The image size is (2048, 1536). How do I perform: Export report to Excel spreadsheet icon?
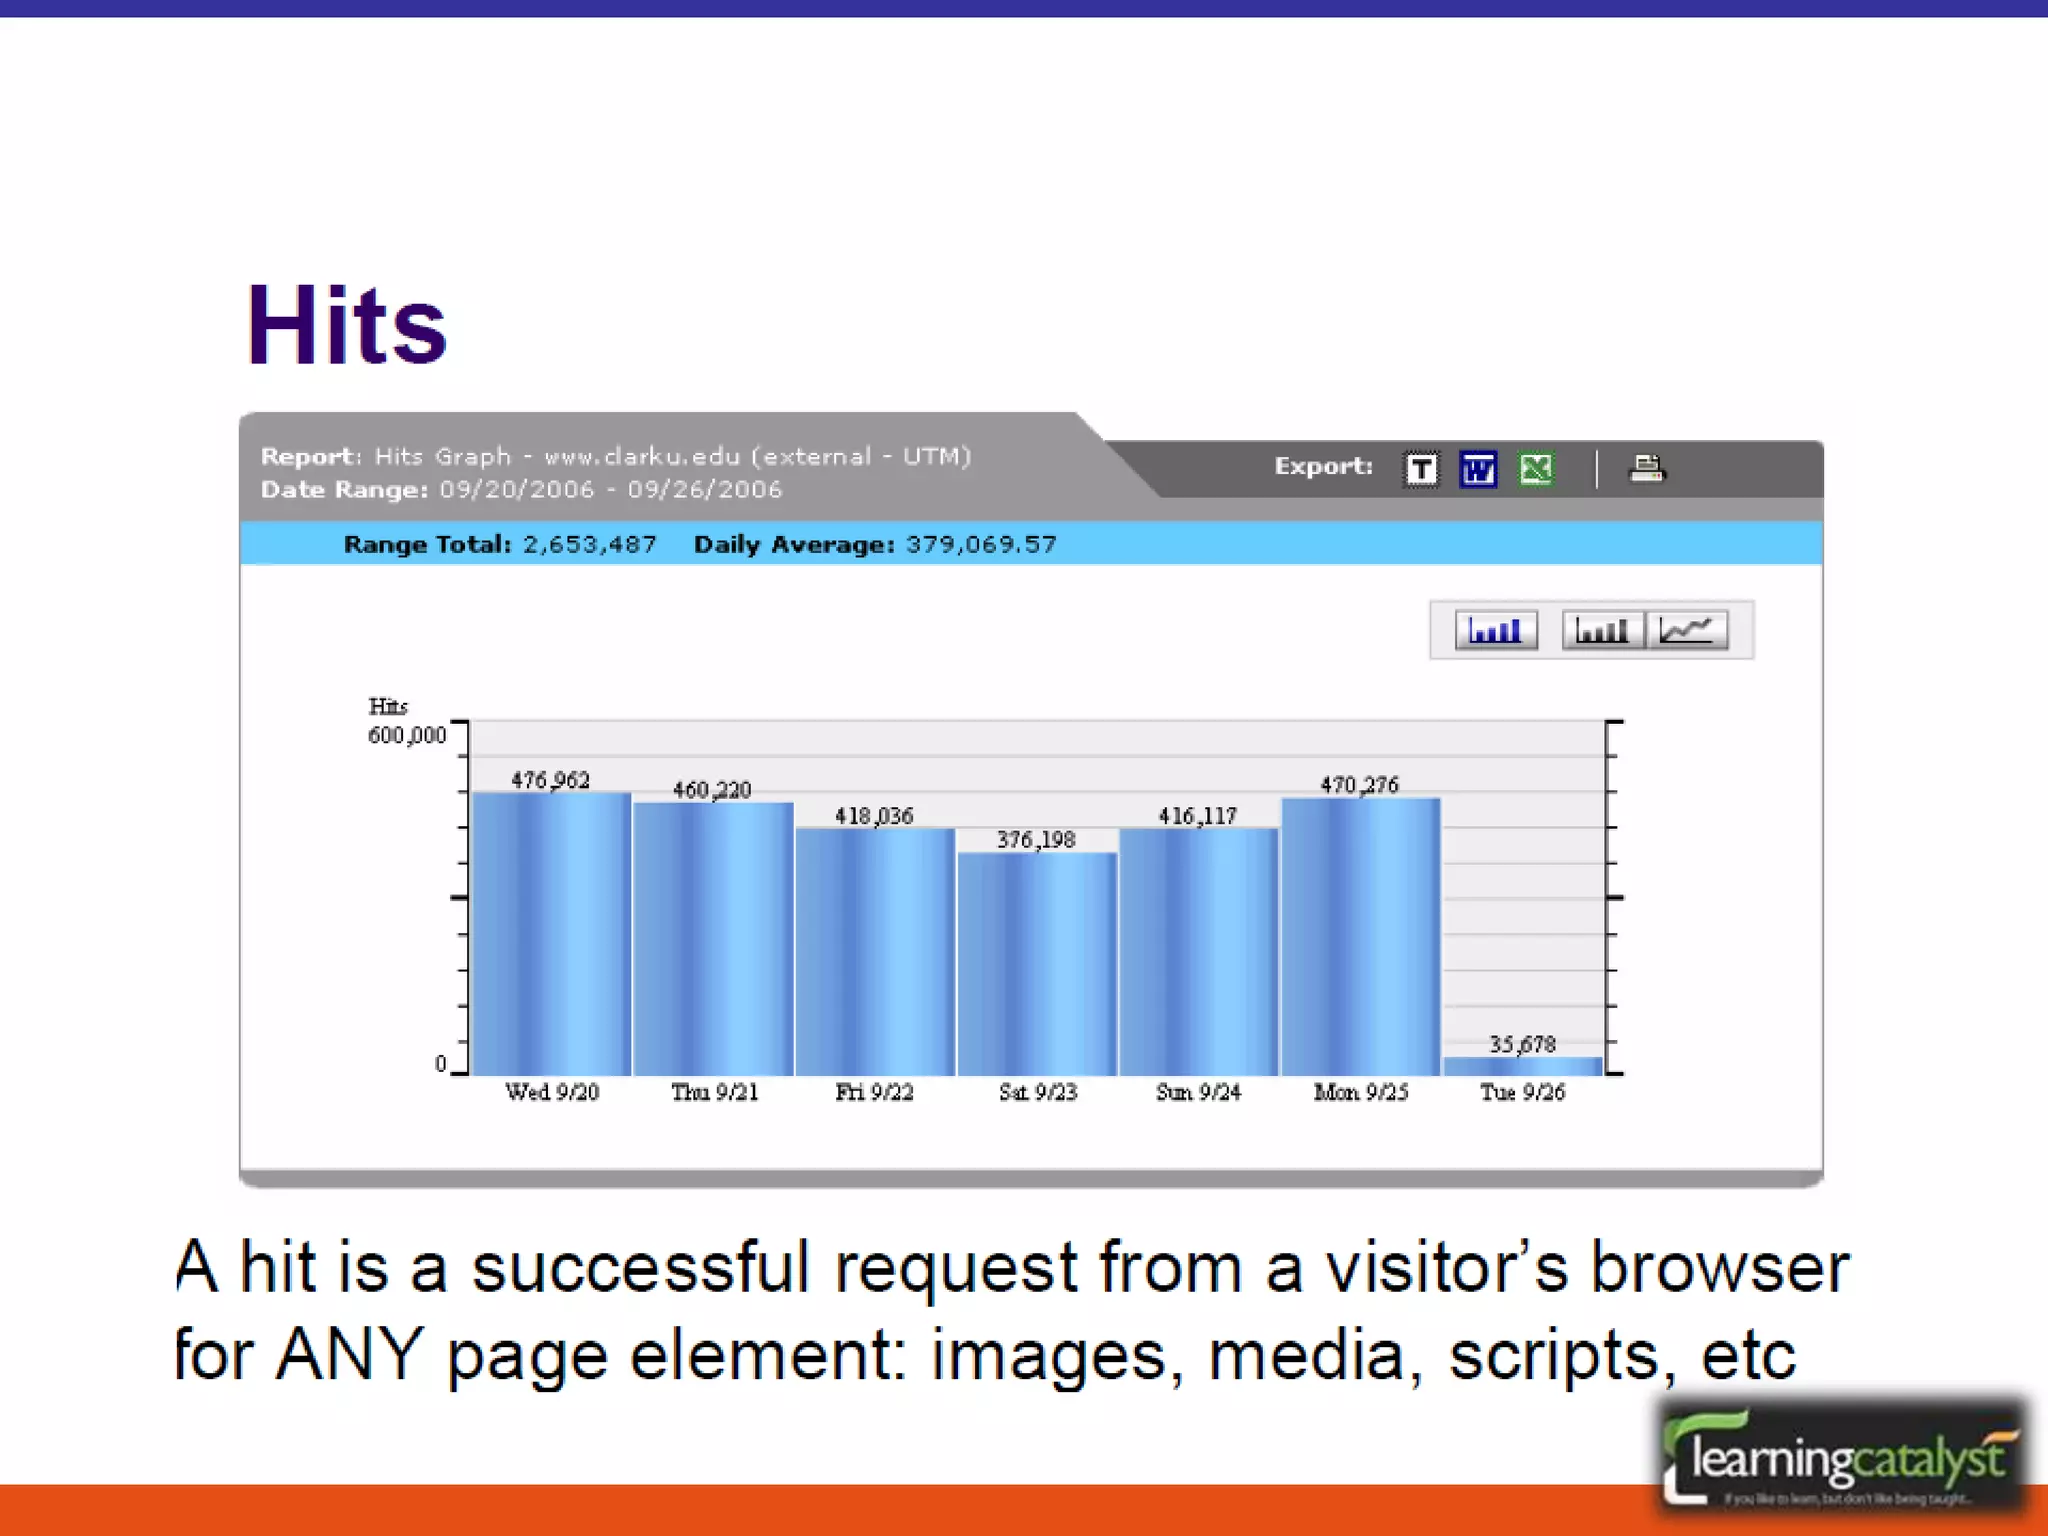1536,469
